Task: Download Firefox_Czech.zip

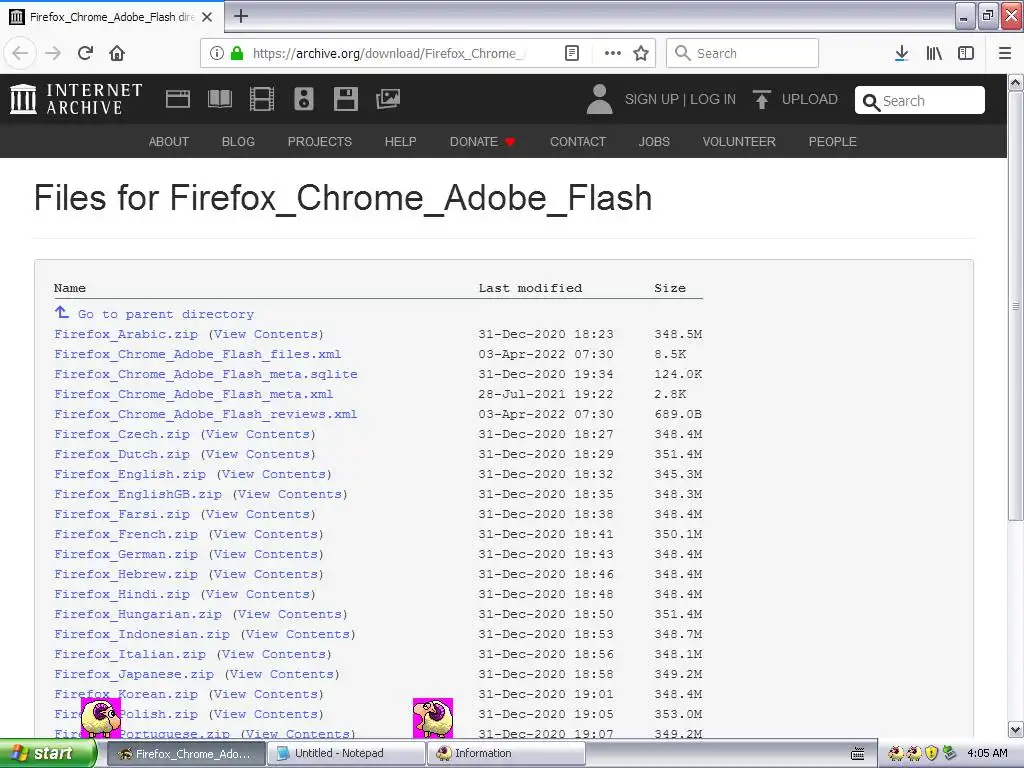Action: click(x=122, y=434)
